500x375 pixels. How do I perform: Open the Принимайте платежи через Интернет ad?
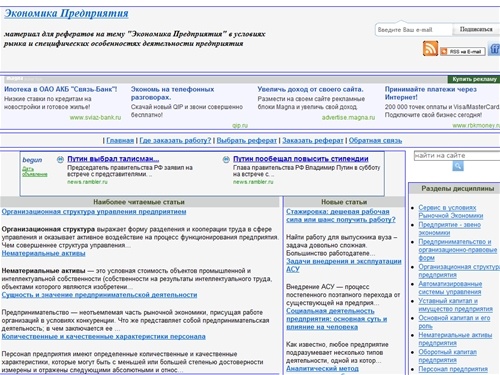pyautogui.click(x=431, y=93)
